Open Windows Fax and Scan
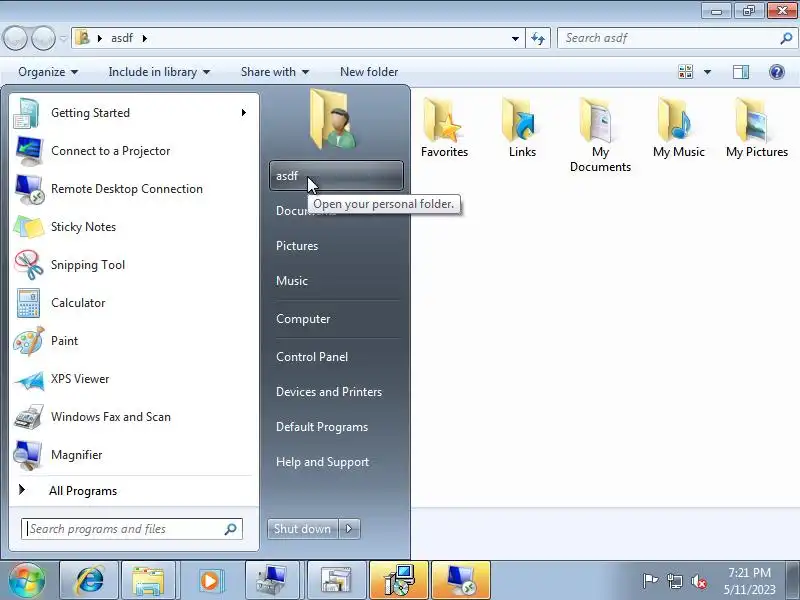This screenshot has width=800, height=600. tap(134, 417)
